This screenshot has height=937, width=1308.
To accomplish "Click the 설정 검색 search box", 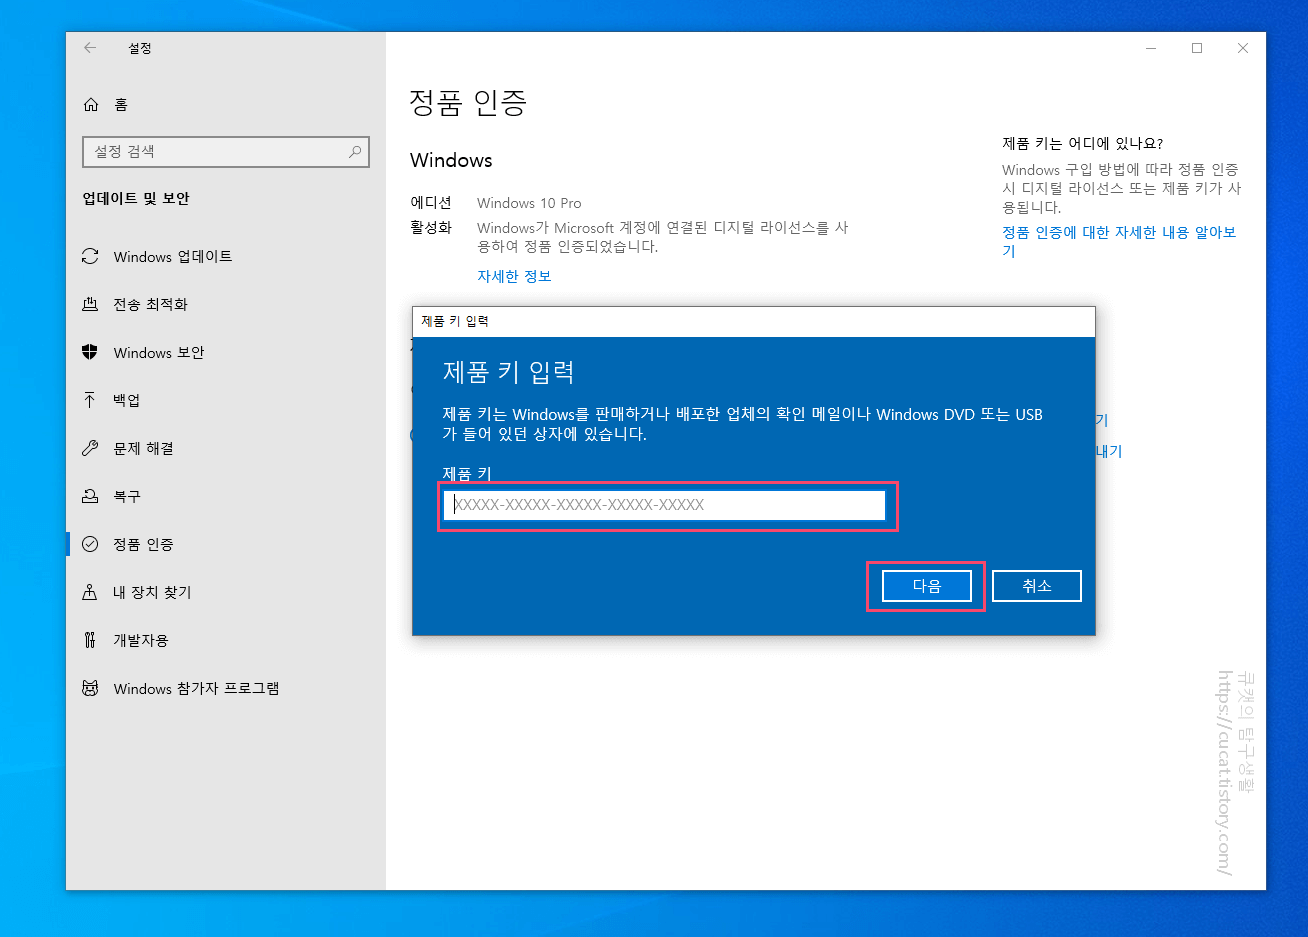I will pyautogui.click(x=226, y=151).
